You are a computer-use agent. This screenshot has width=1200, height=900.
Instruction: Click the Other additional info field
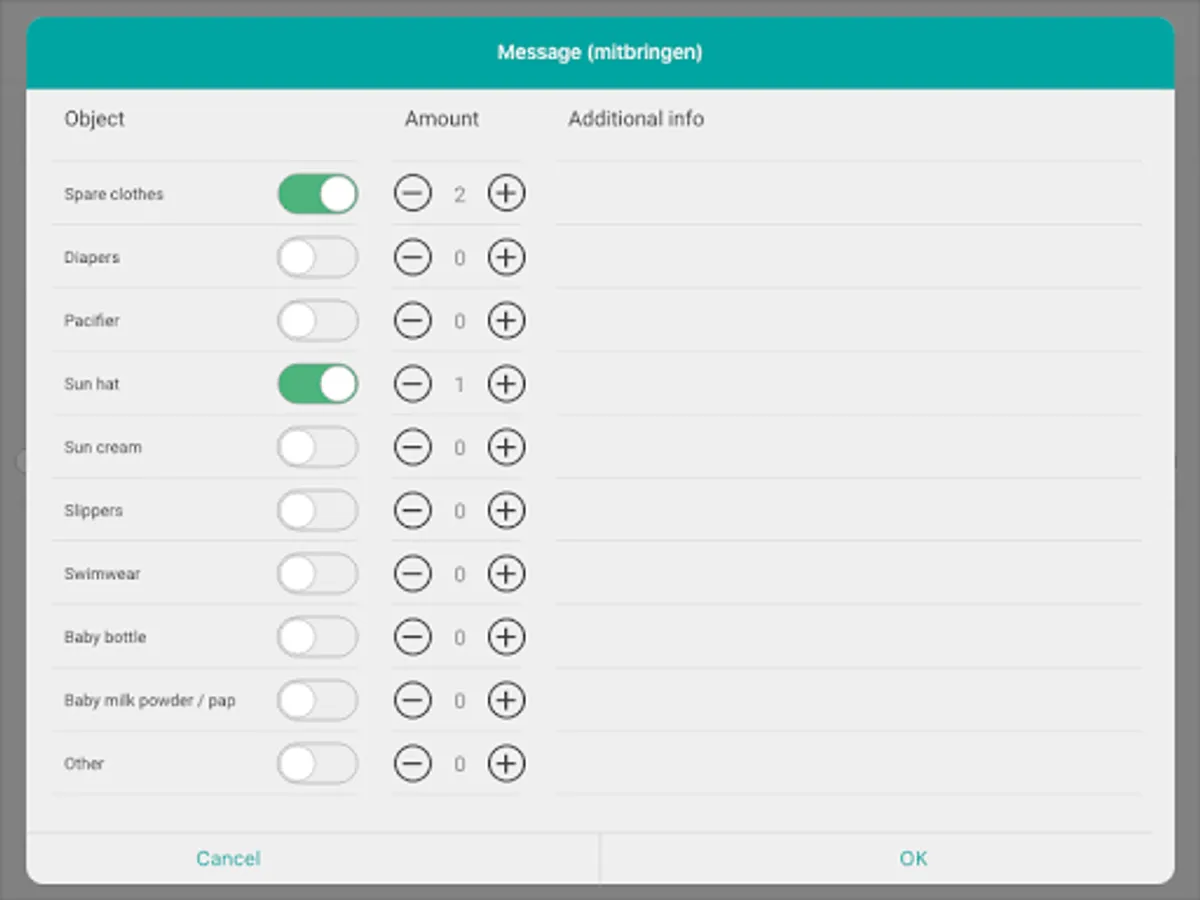[849, 764]
